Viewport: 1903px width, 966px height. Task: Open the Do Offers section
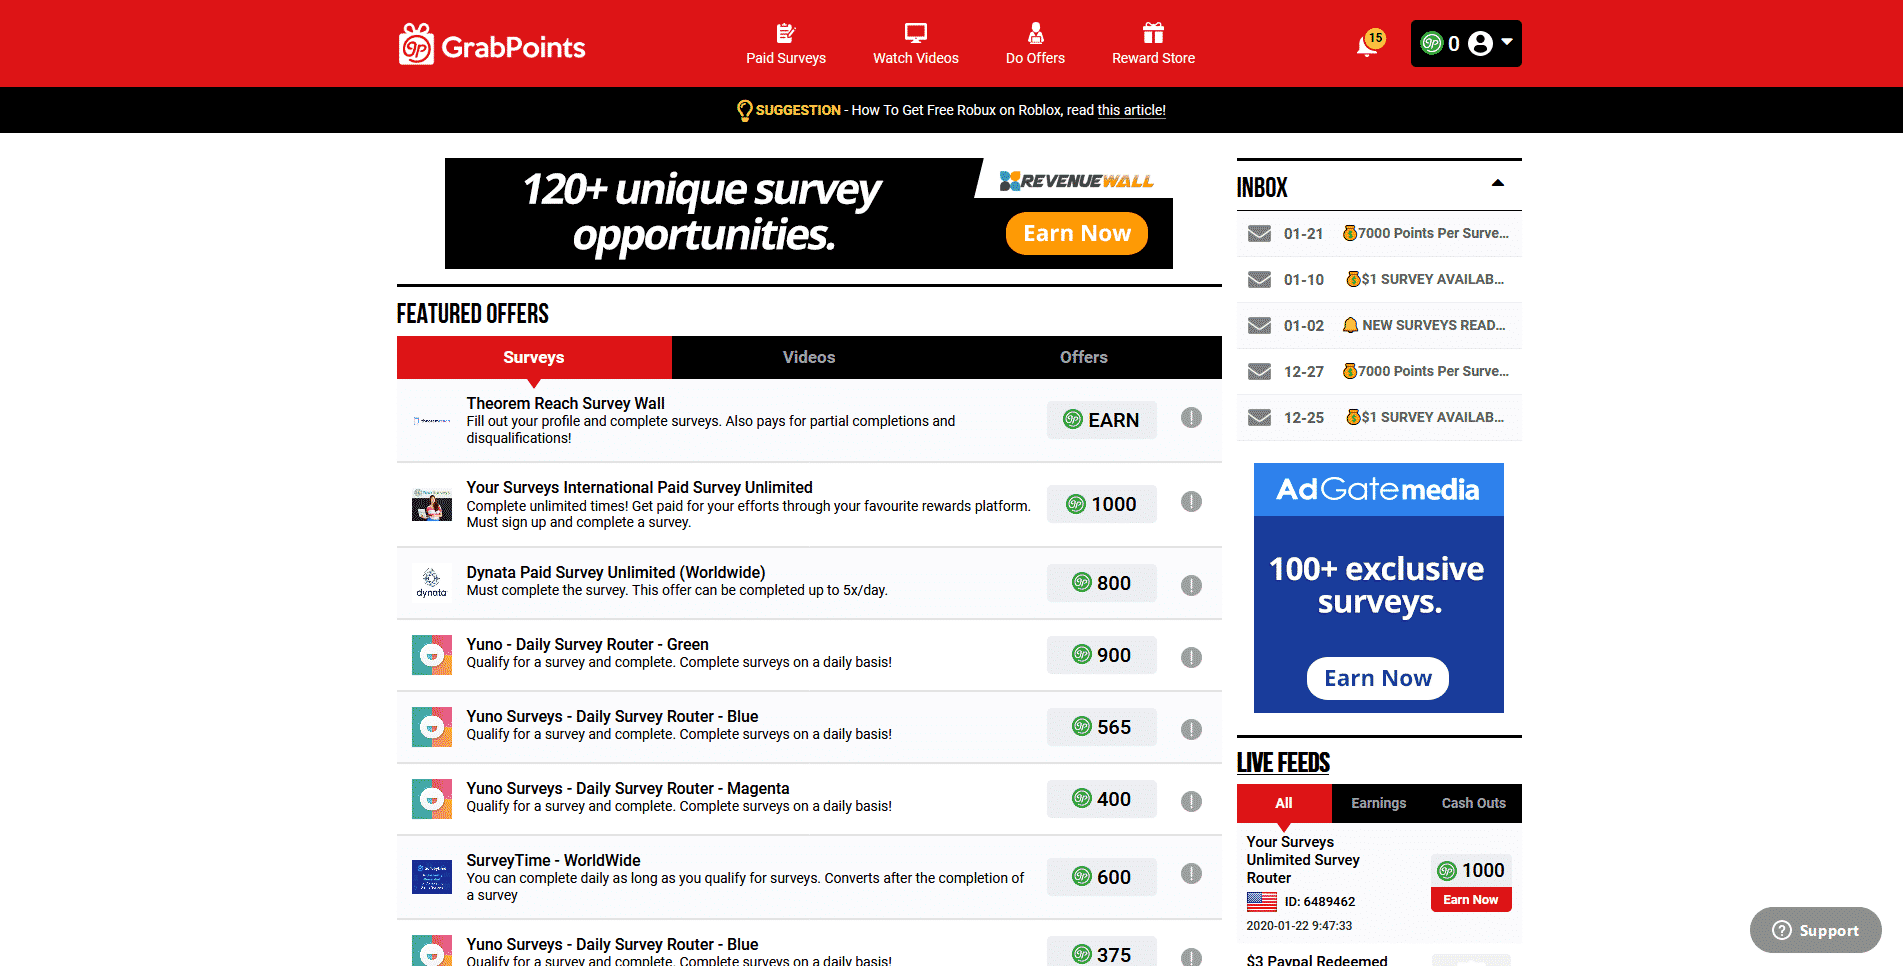click(1035, 44)
